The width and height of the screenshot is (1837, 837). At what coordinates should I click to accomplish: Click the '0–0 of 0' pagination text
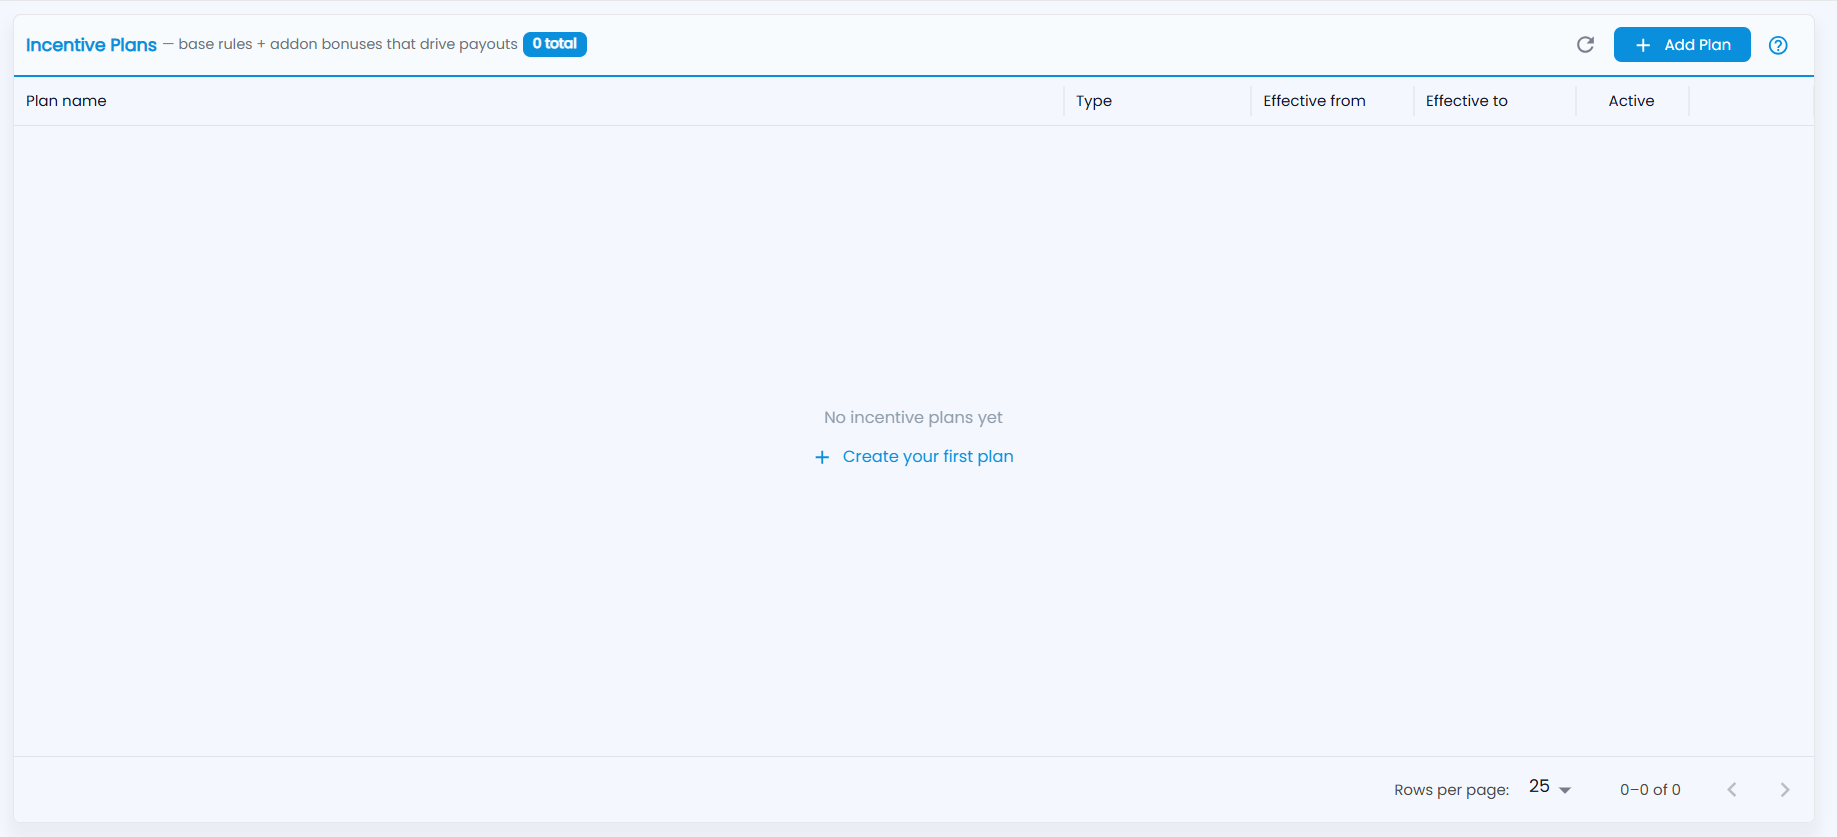tap(1650, 790)
